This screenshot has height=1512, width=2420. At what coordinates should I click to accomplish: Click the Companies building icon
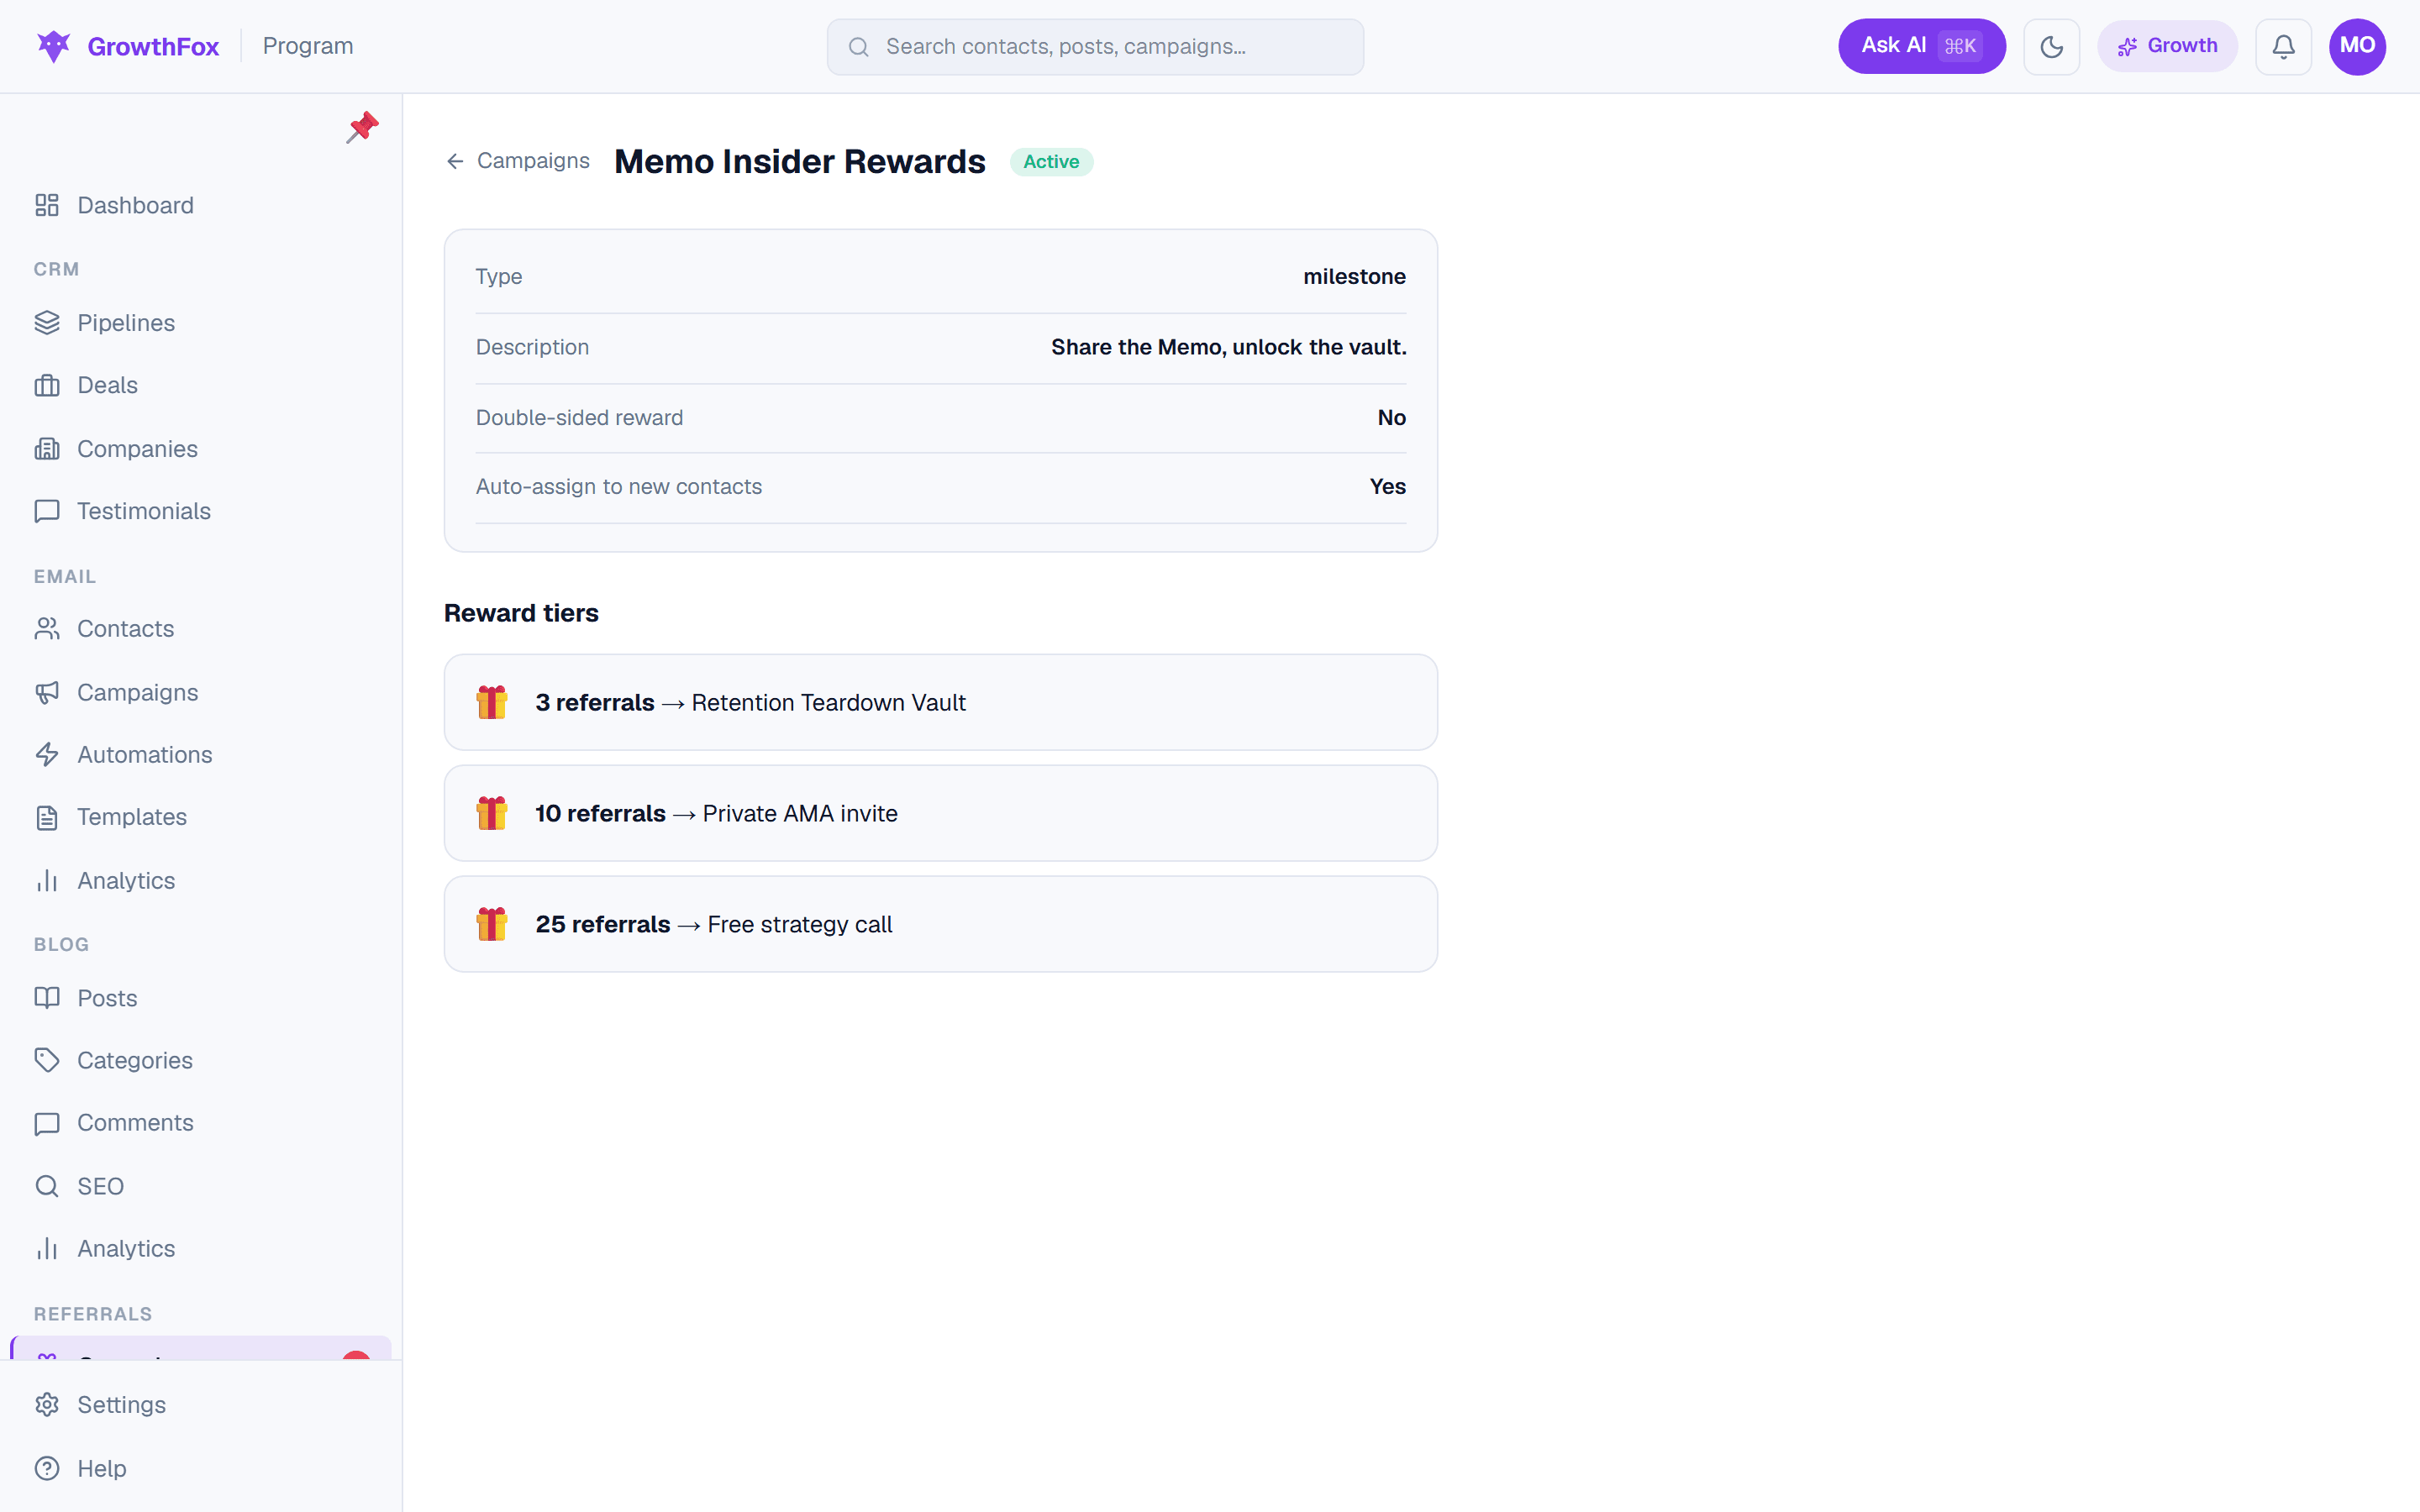[x=47, y=449]
